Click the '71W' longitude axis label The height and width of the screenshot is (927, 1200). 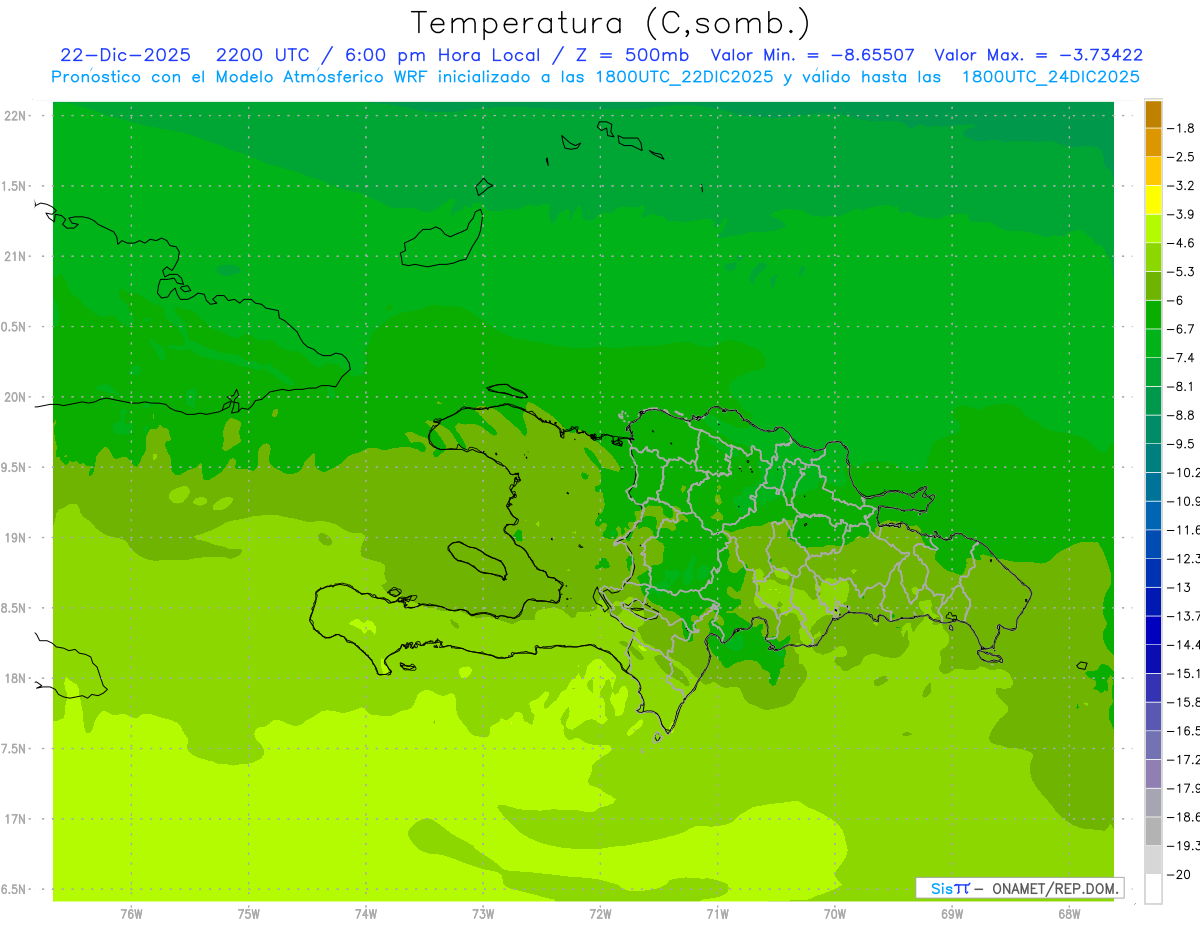tap(717, 914)
